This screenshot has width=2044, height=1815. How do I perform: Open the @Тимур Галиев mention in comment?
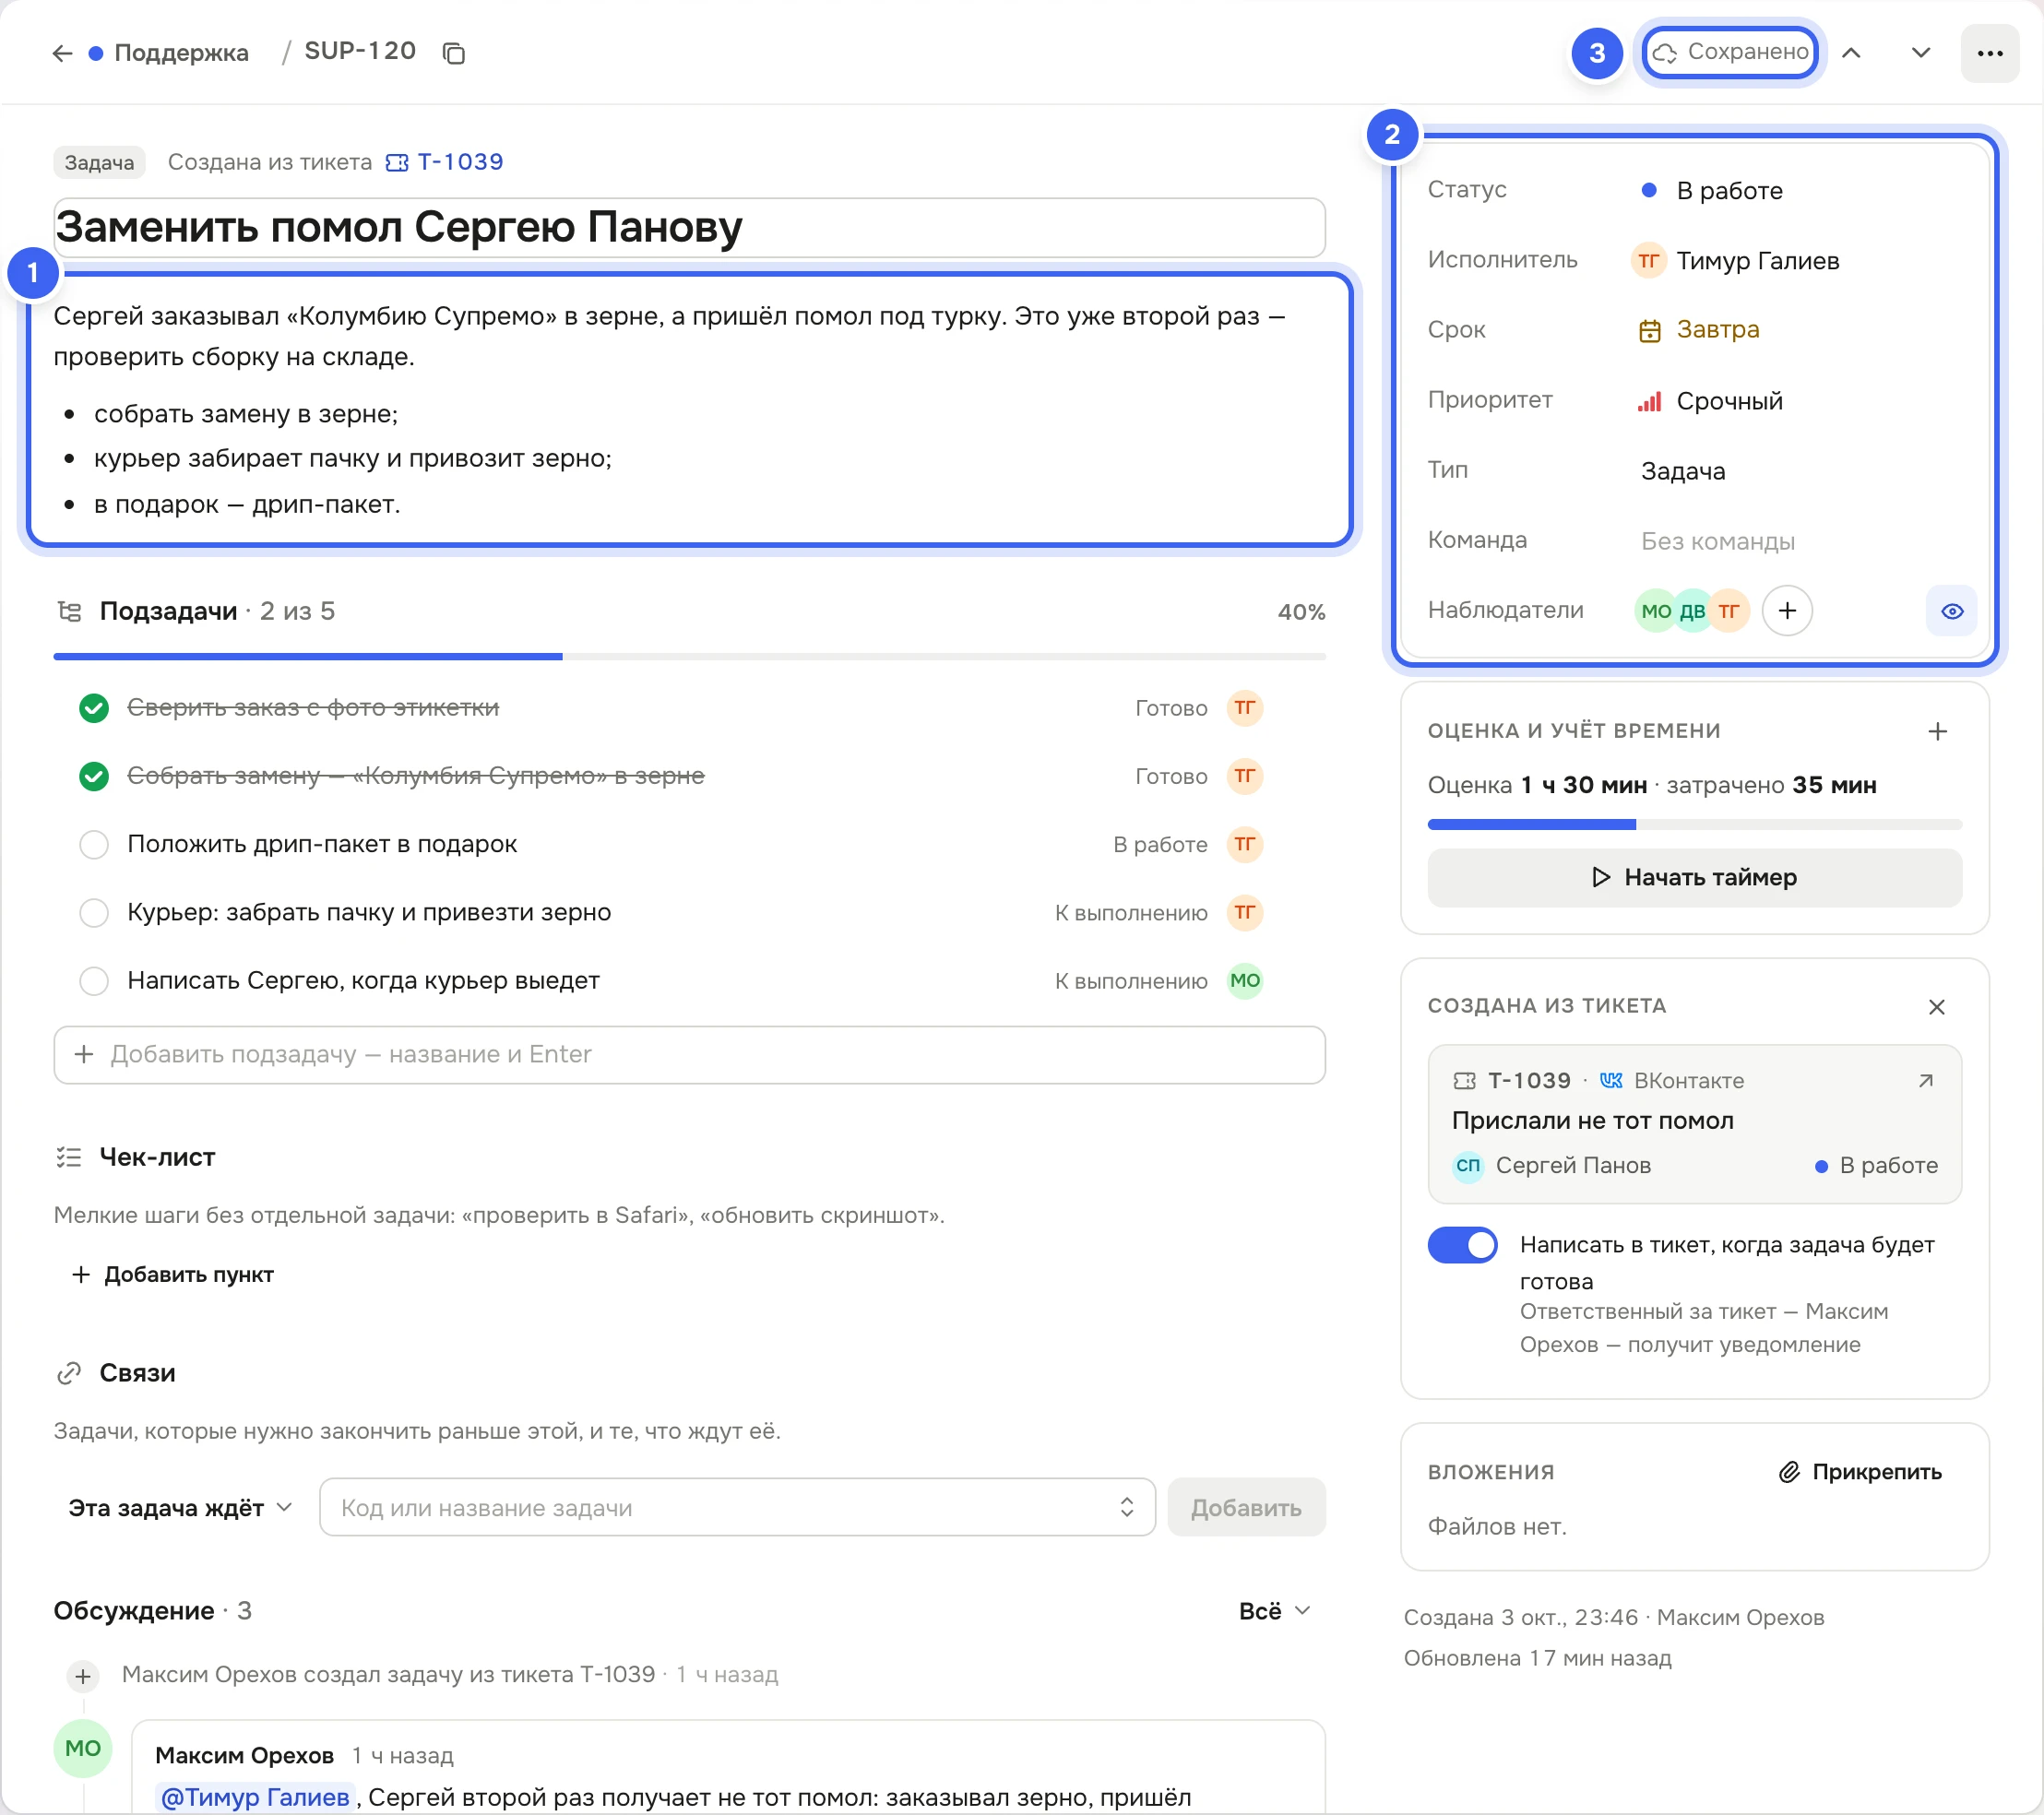coord(255,1797)
